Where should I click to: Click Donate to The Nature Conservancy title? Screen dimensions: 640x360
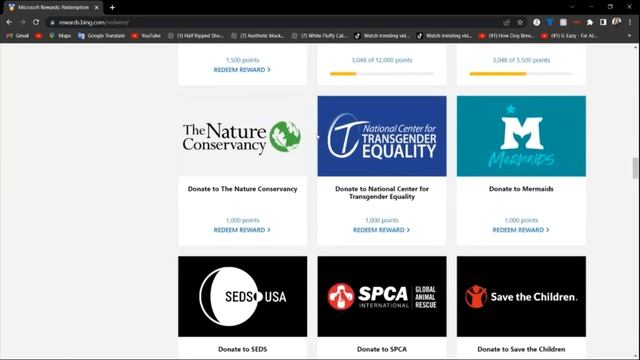point(242,189)
